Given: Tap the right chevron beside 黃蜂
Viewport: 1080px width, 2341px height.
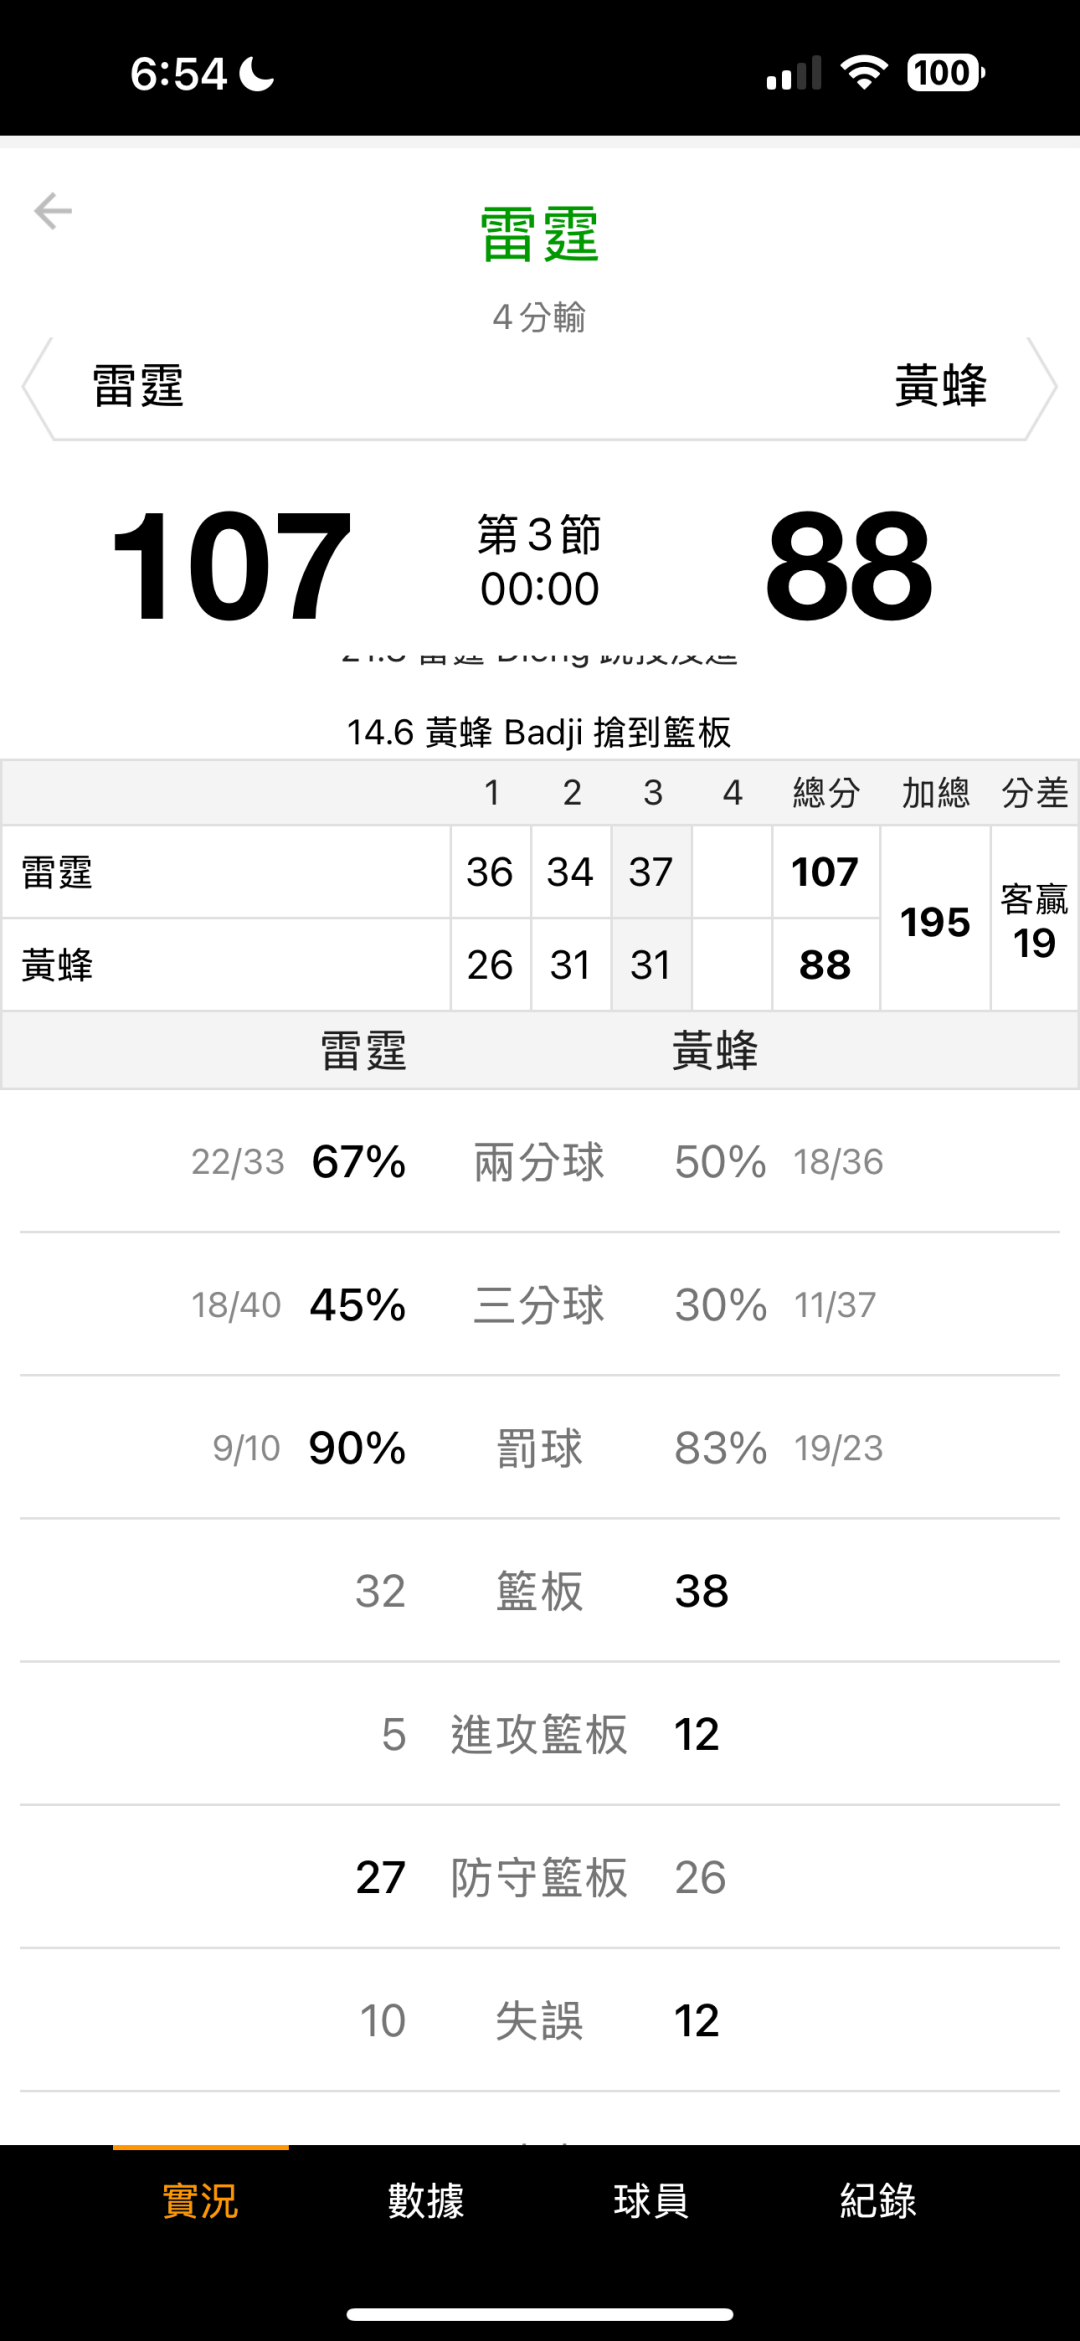Looking at the screenshot, I should point(1042,388).
